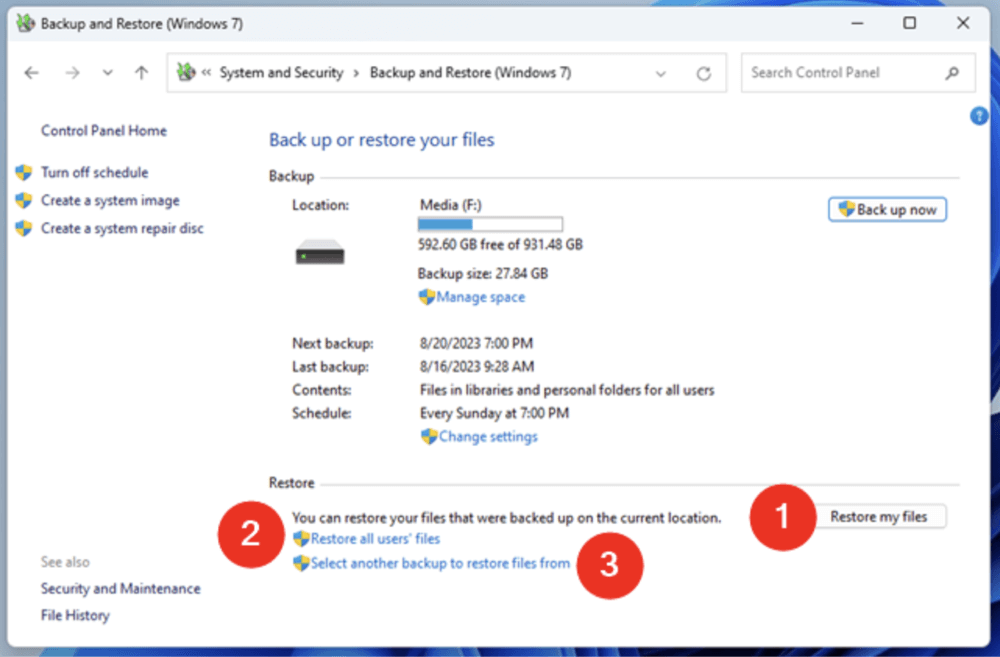Open File History from the sidebar

click(x=74, y=615)
